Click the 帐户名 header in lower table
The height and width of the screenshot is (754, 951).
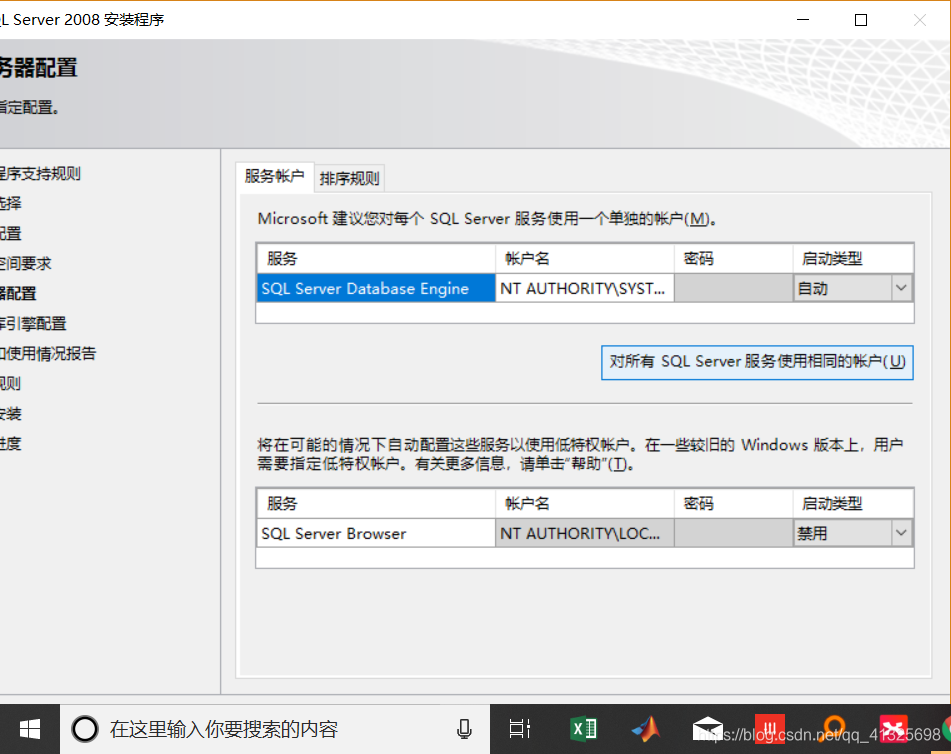tap(585, 503)
